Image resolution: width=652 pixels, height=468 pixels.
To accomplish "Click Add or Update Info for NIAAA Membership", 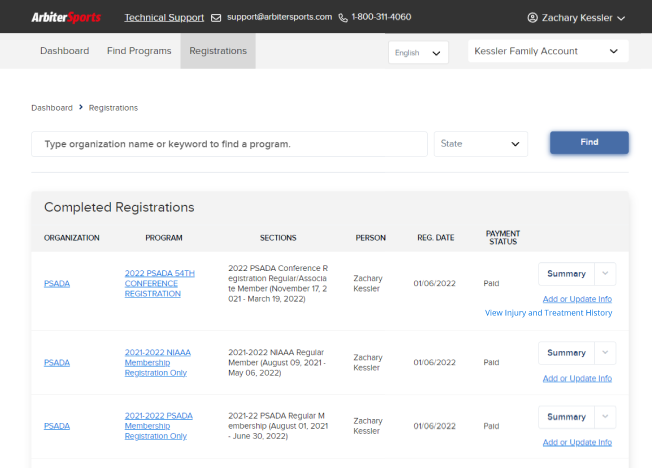I will tap(577, 379).
